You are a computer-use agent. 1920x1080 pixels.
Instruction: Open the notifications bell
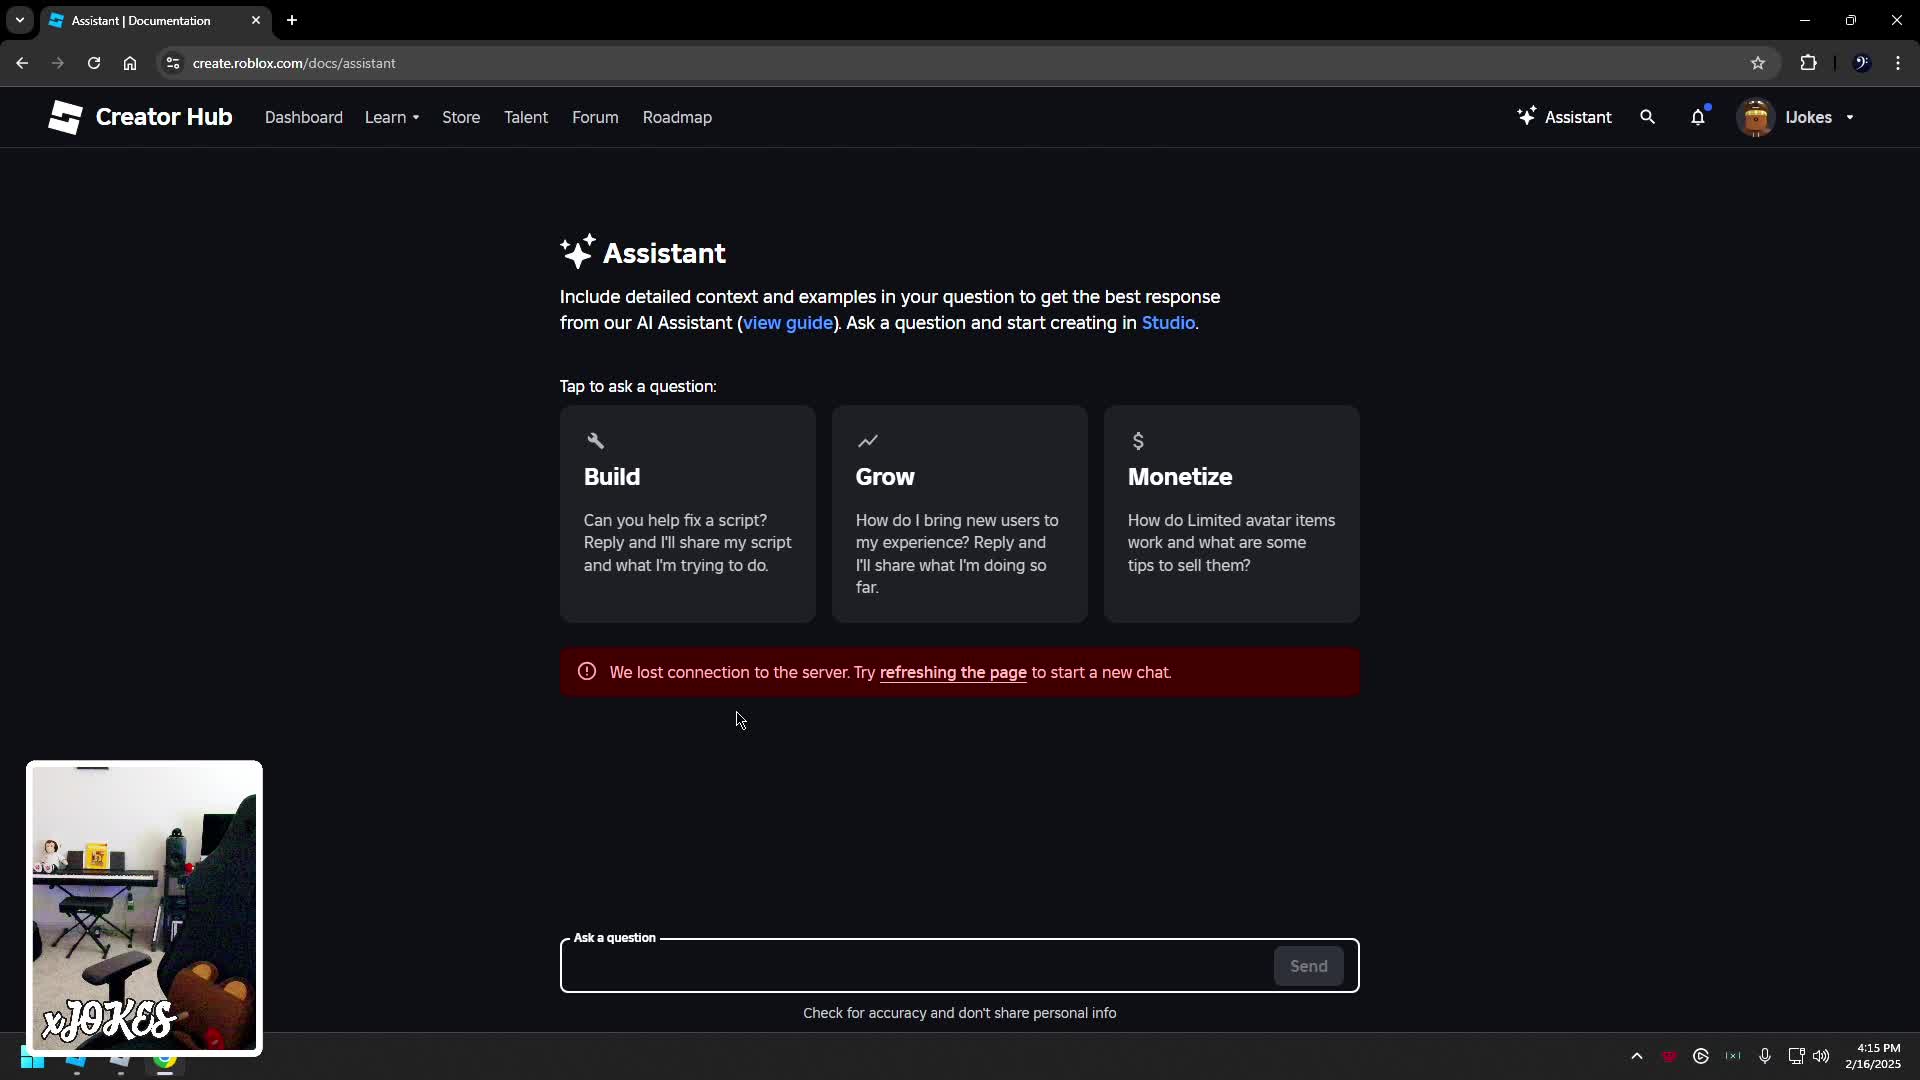pos(1698,117)
